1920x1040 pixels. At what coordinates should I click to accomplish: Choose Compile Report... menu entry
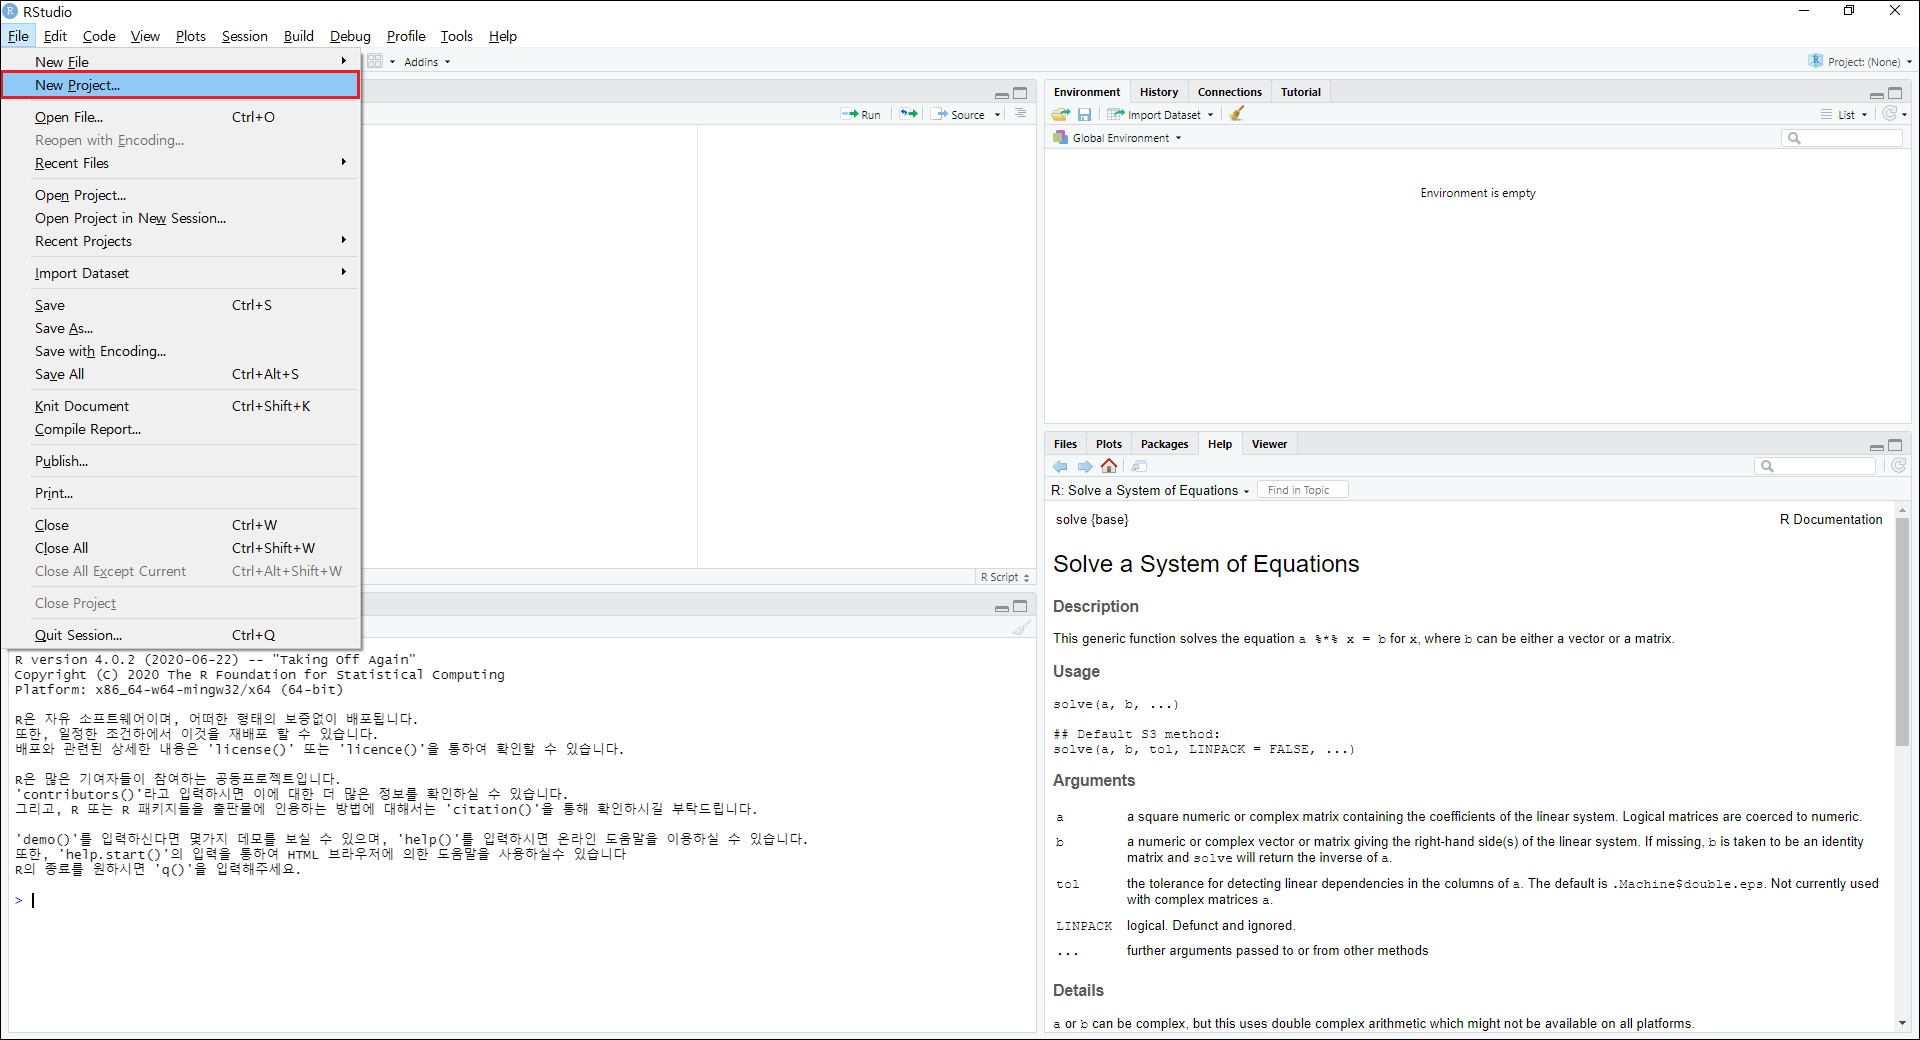(181, 429)
